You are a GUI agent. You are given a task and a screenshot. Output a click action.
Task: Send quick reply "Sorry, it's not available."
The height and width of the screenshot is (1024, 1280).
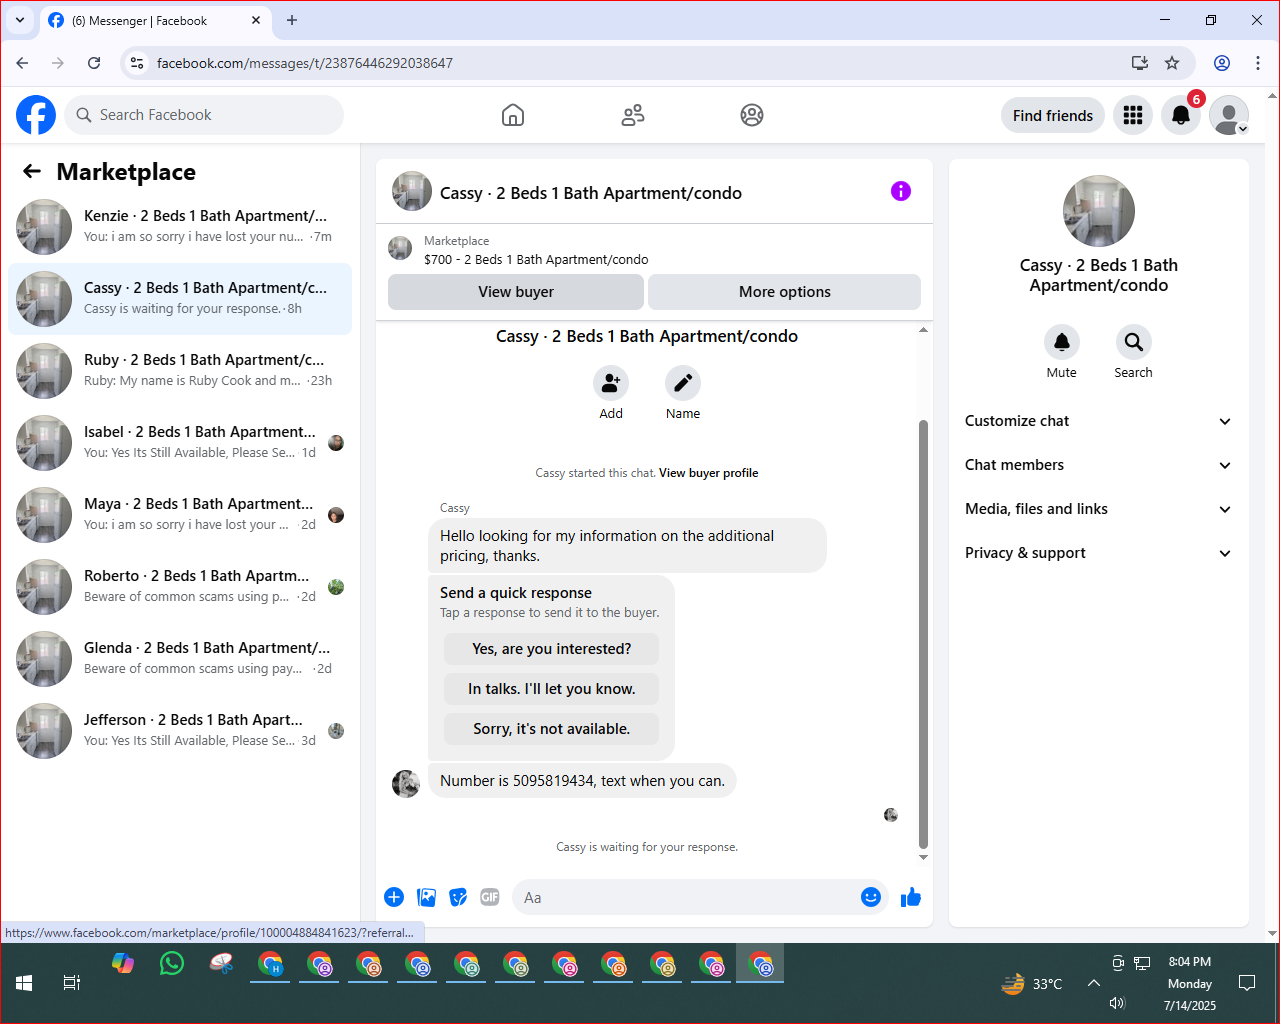pos(552,729)
